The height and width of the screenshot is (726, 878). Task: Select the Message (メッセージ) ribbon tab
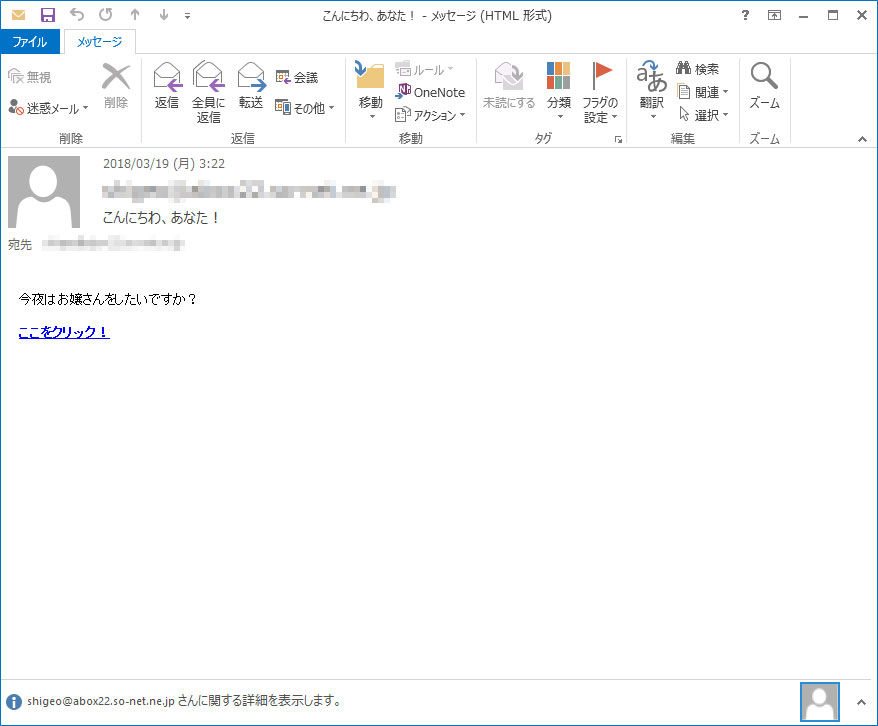click(x=100, y=42)
